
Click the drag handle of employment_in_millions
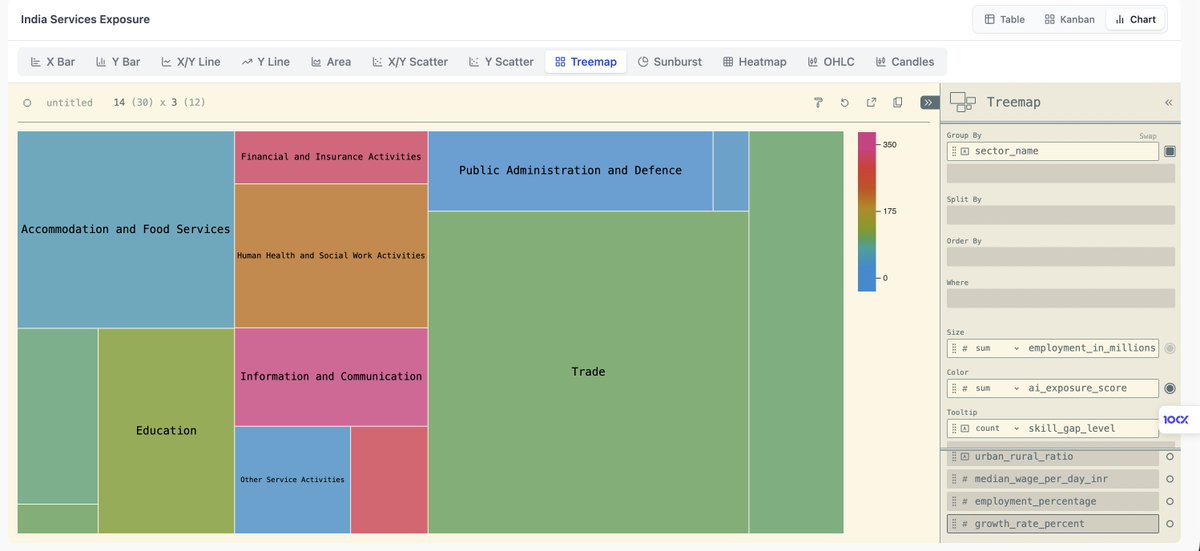954,348
